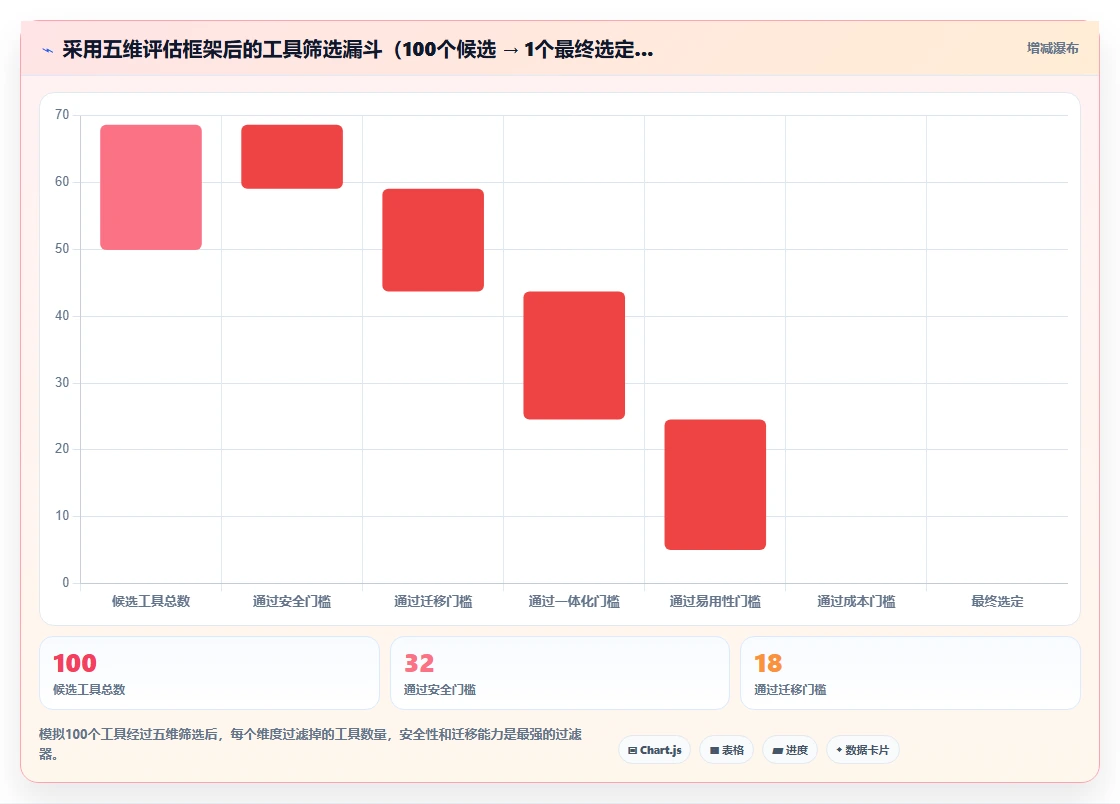Click the y-axis value 40

[x=62, y=315]
